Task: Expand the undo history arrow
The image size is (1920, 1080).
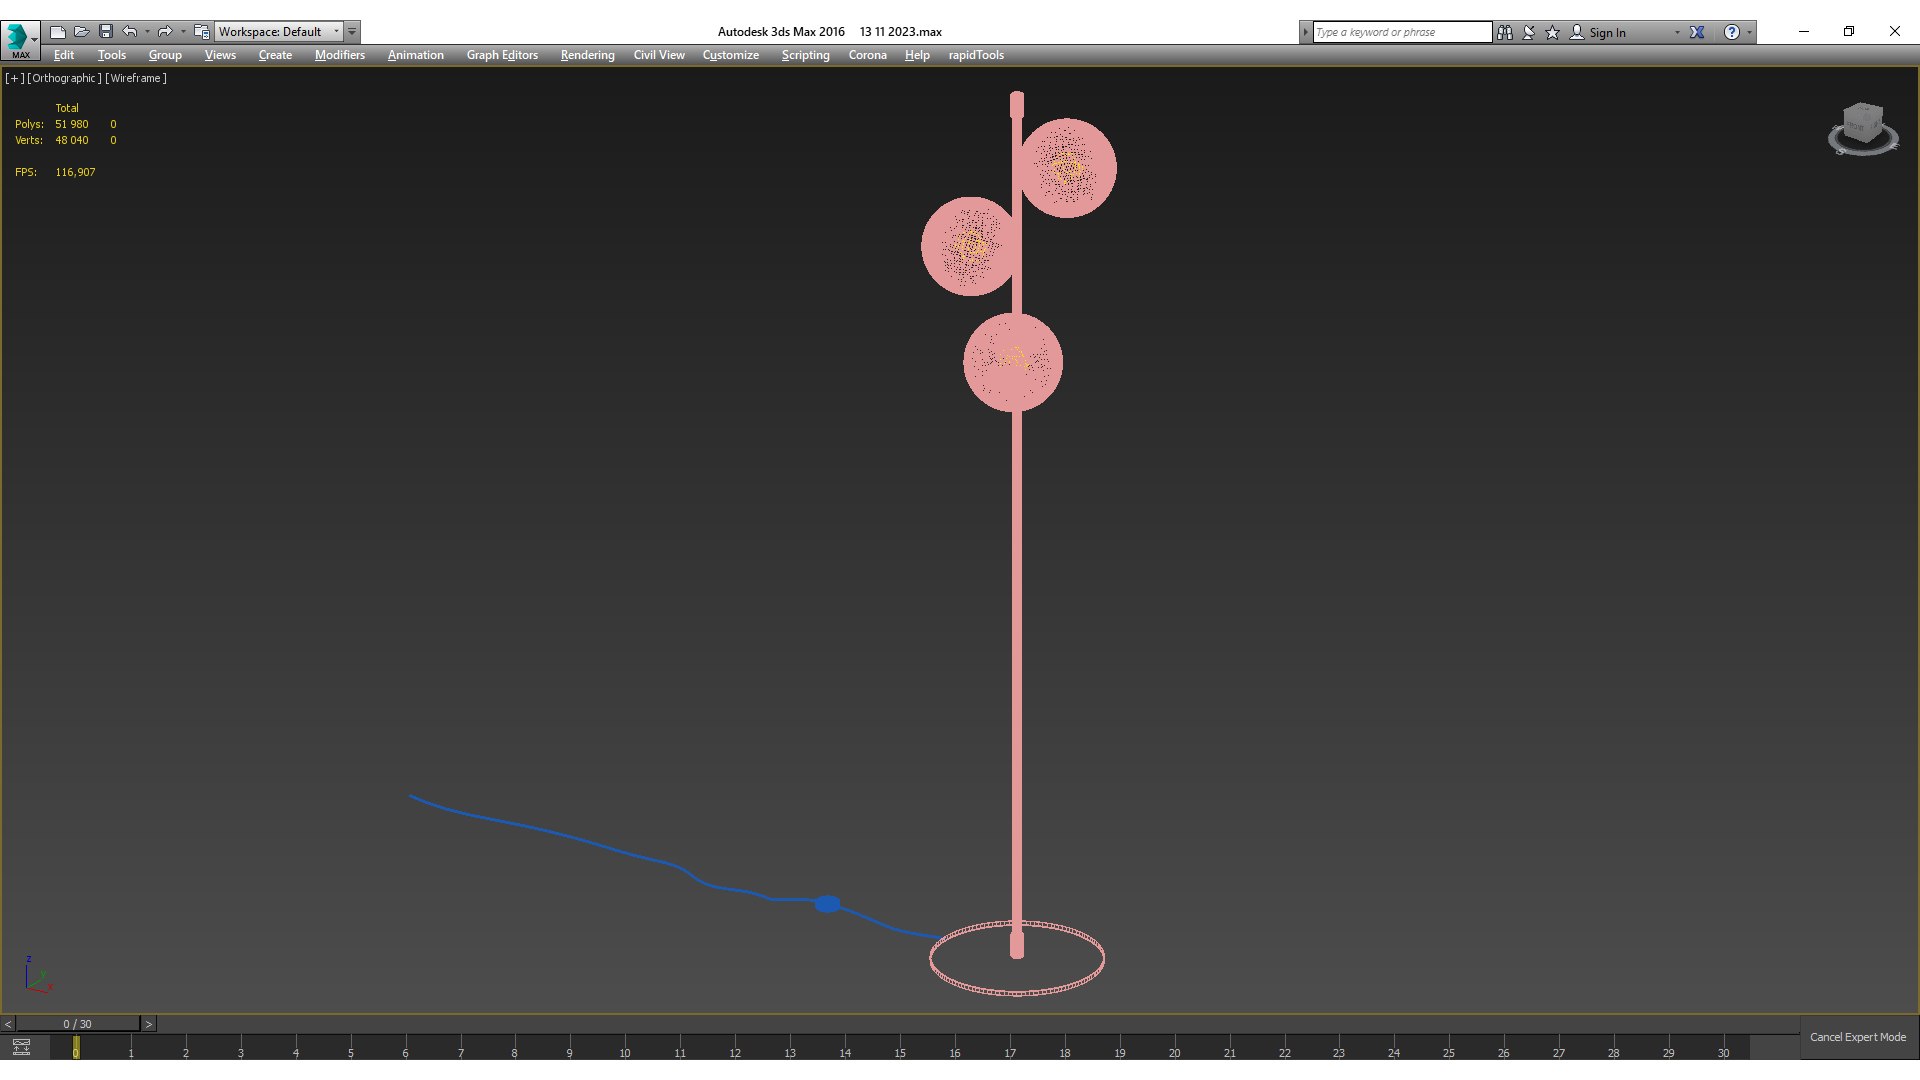Action: [147, 32]
